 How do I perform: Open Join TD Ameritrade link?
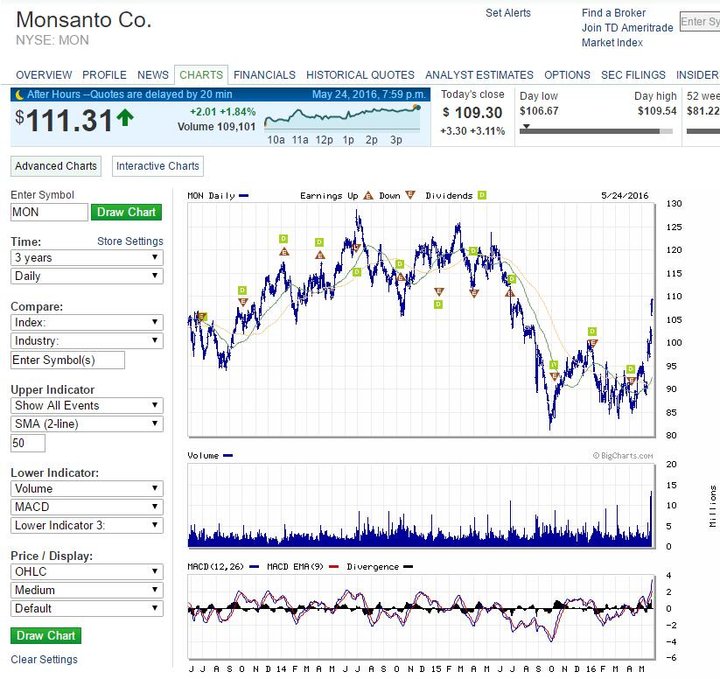tap(627, 28)
